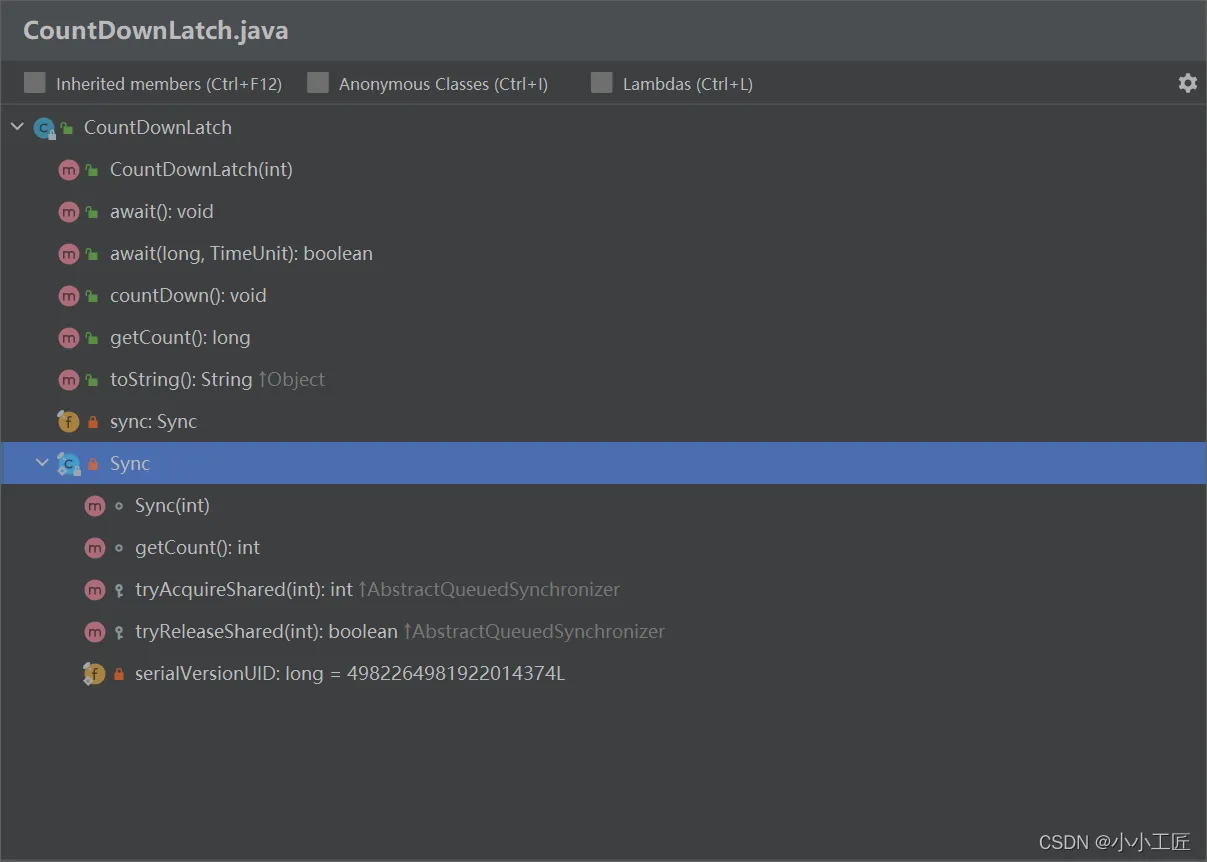Enable the Inherited members checkbox
This screenshot has width=1207, height=862.
(x=35, y=83)
